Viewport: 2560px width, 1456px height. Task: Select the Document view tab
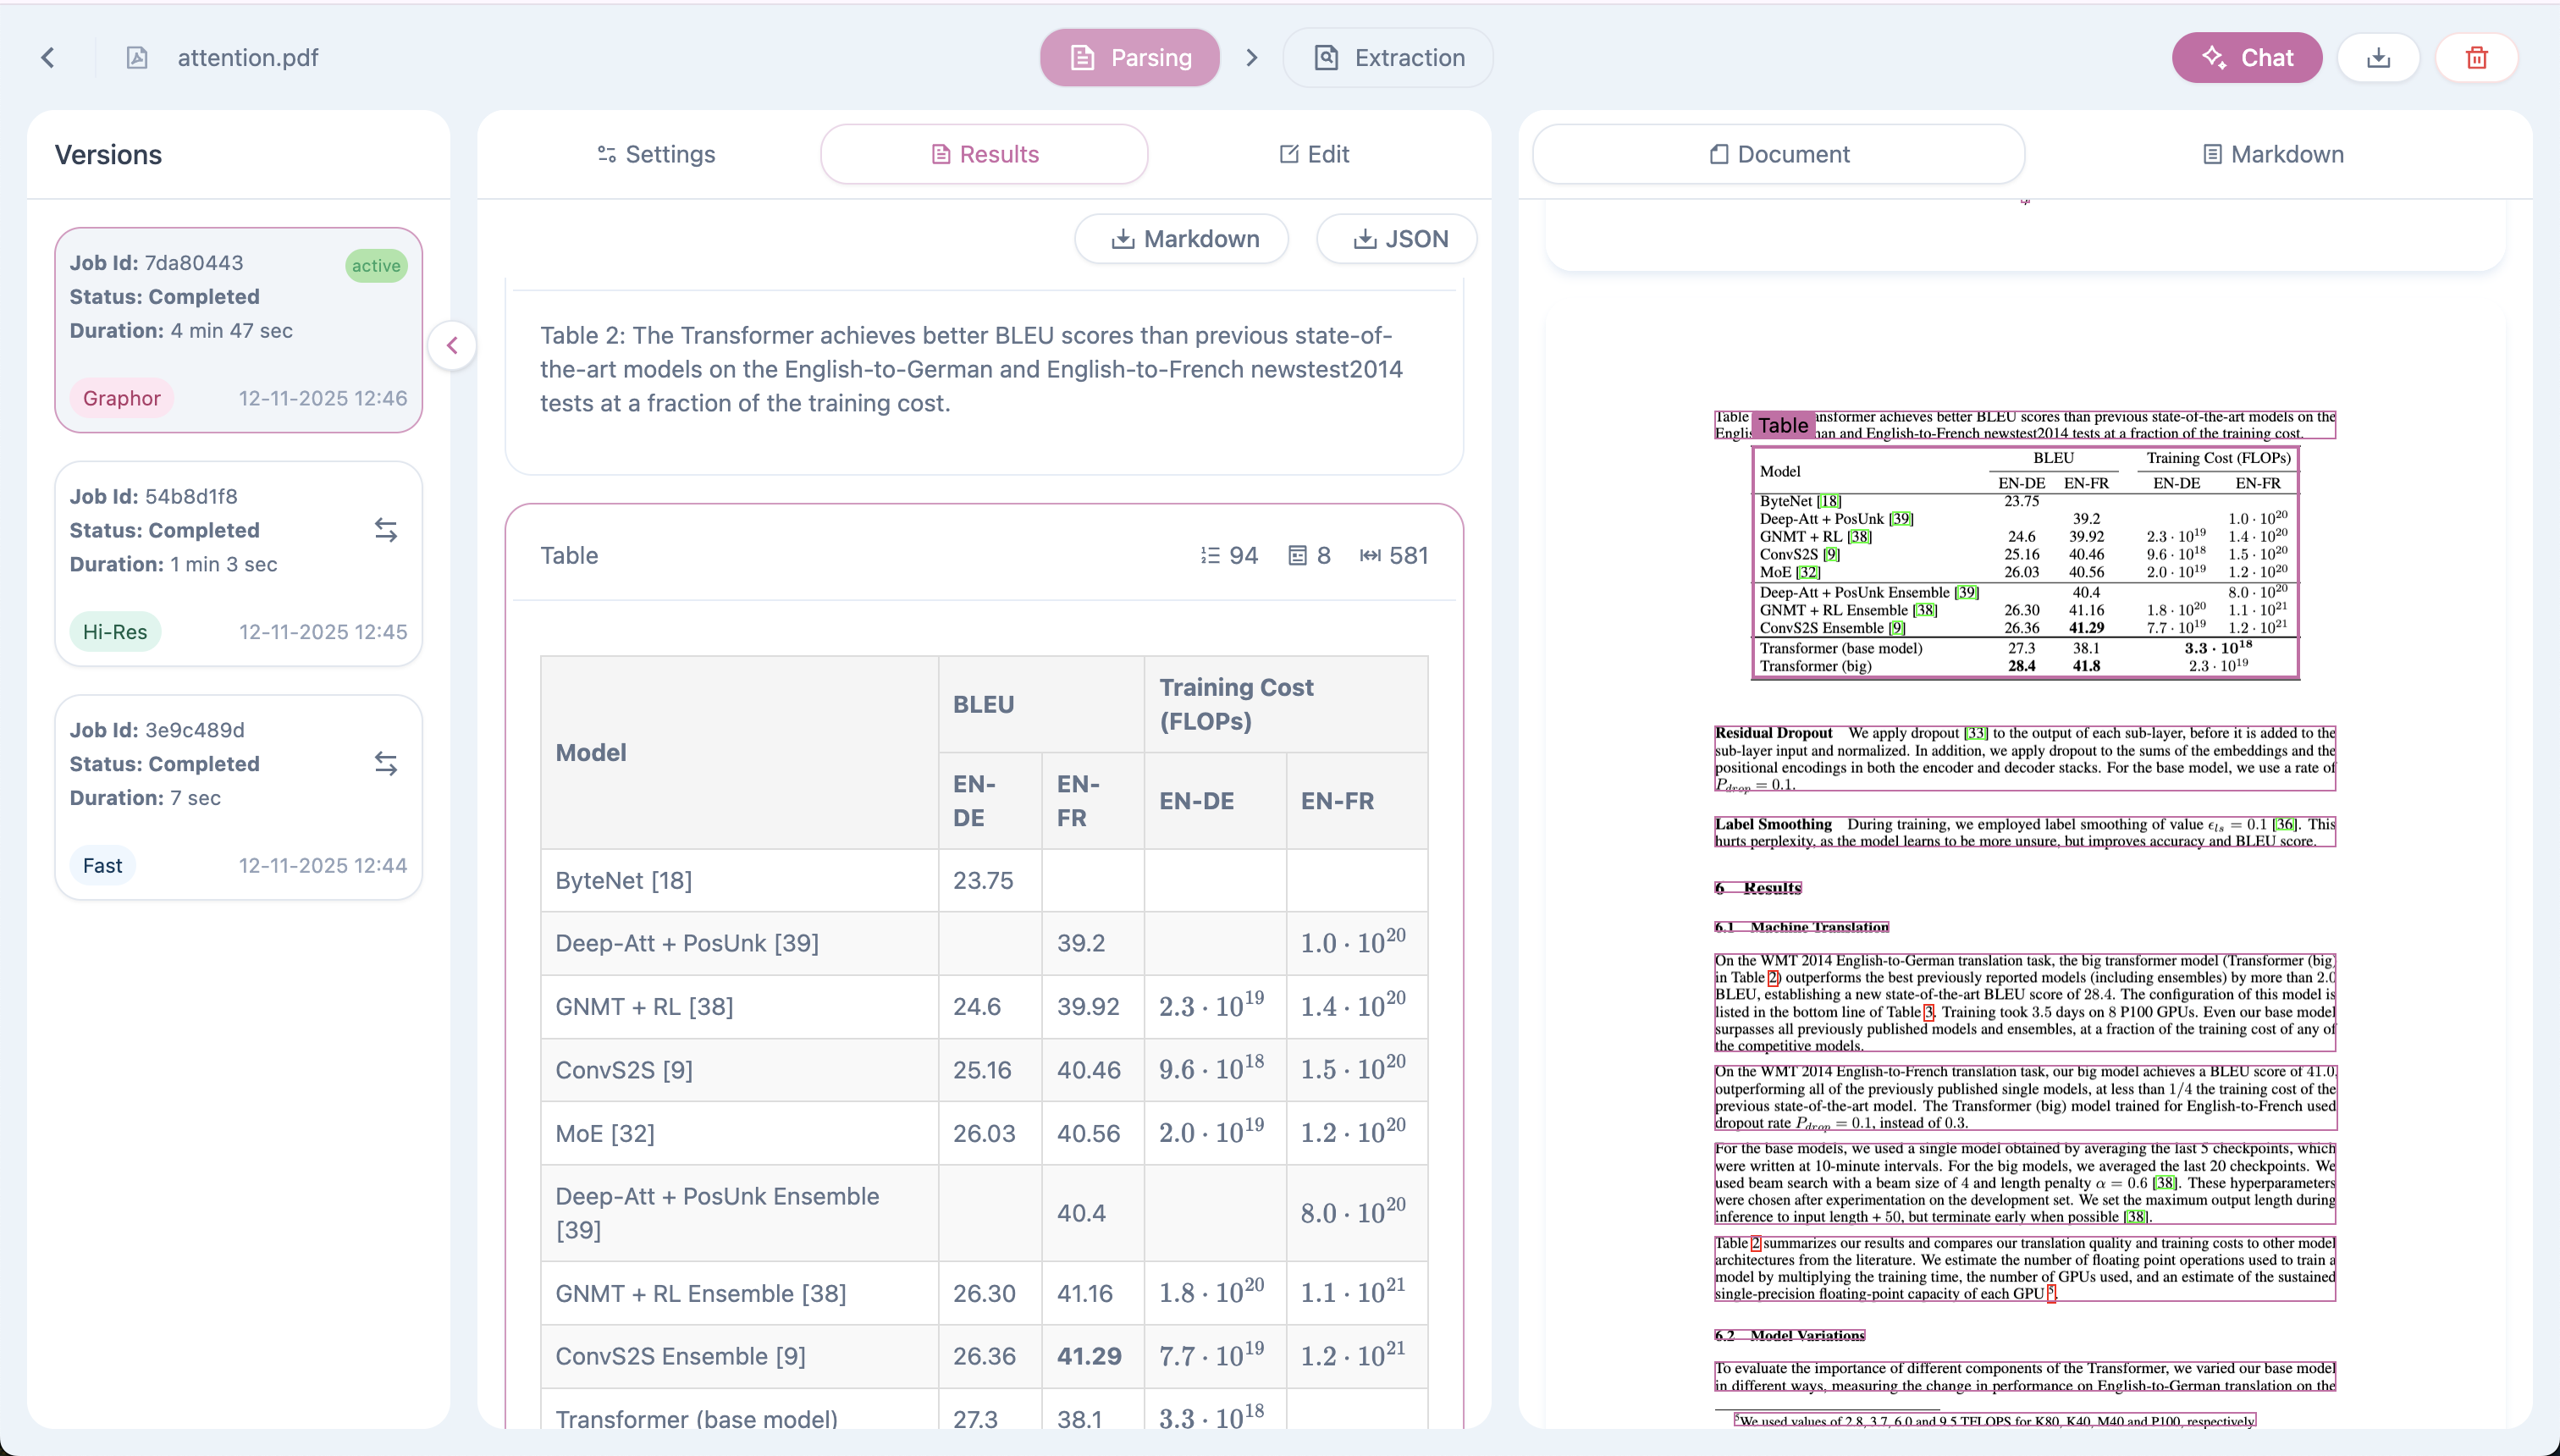(1779, 154)
